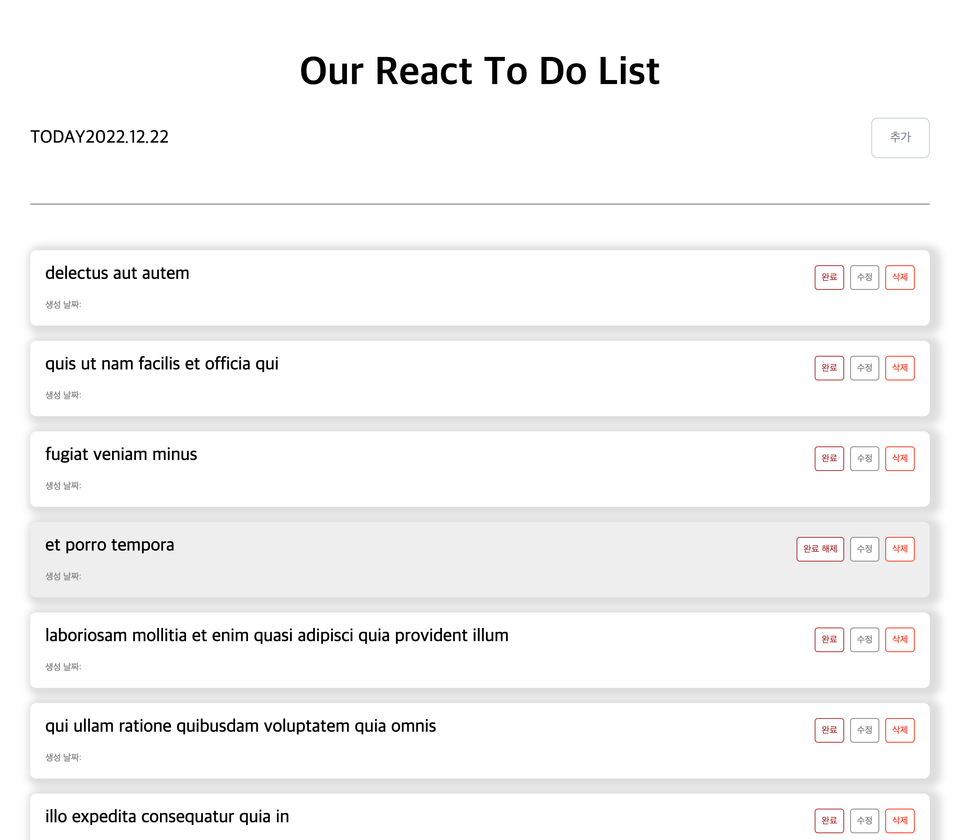960x840 pixels.
Task: Click the 추가 add button
Action: pyautogui.click(x=900, y=138)
